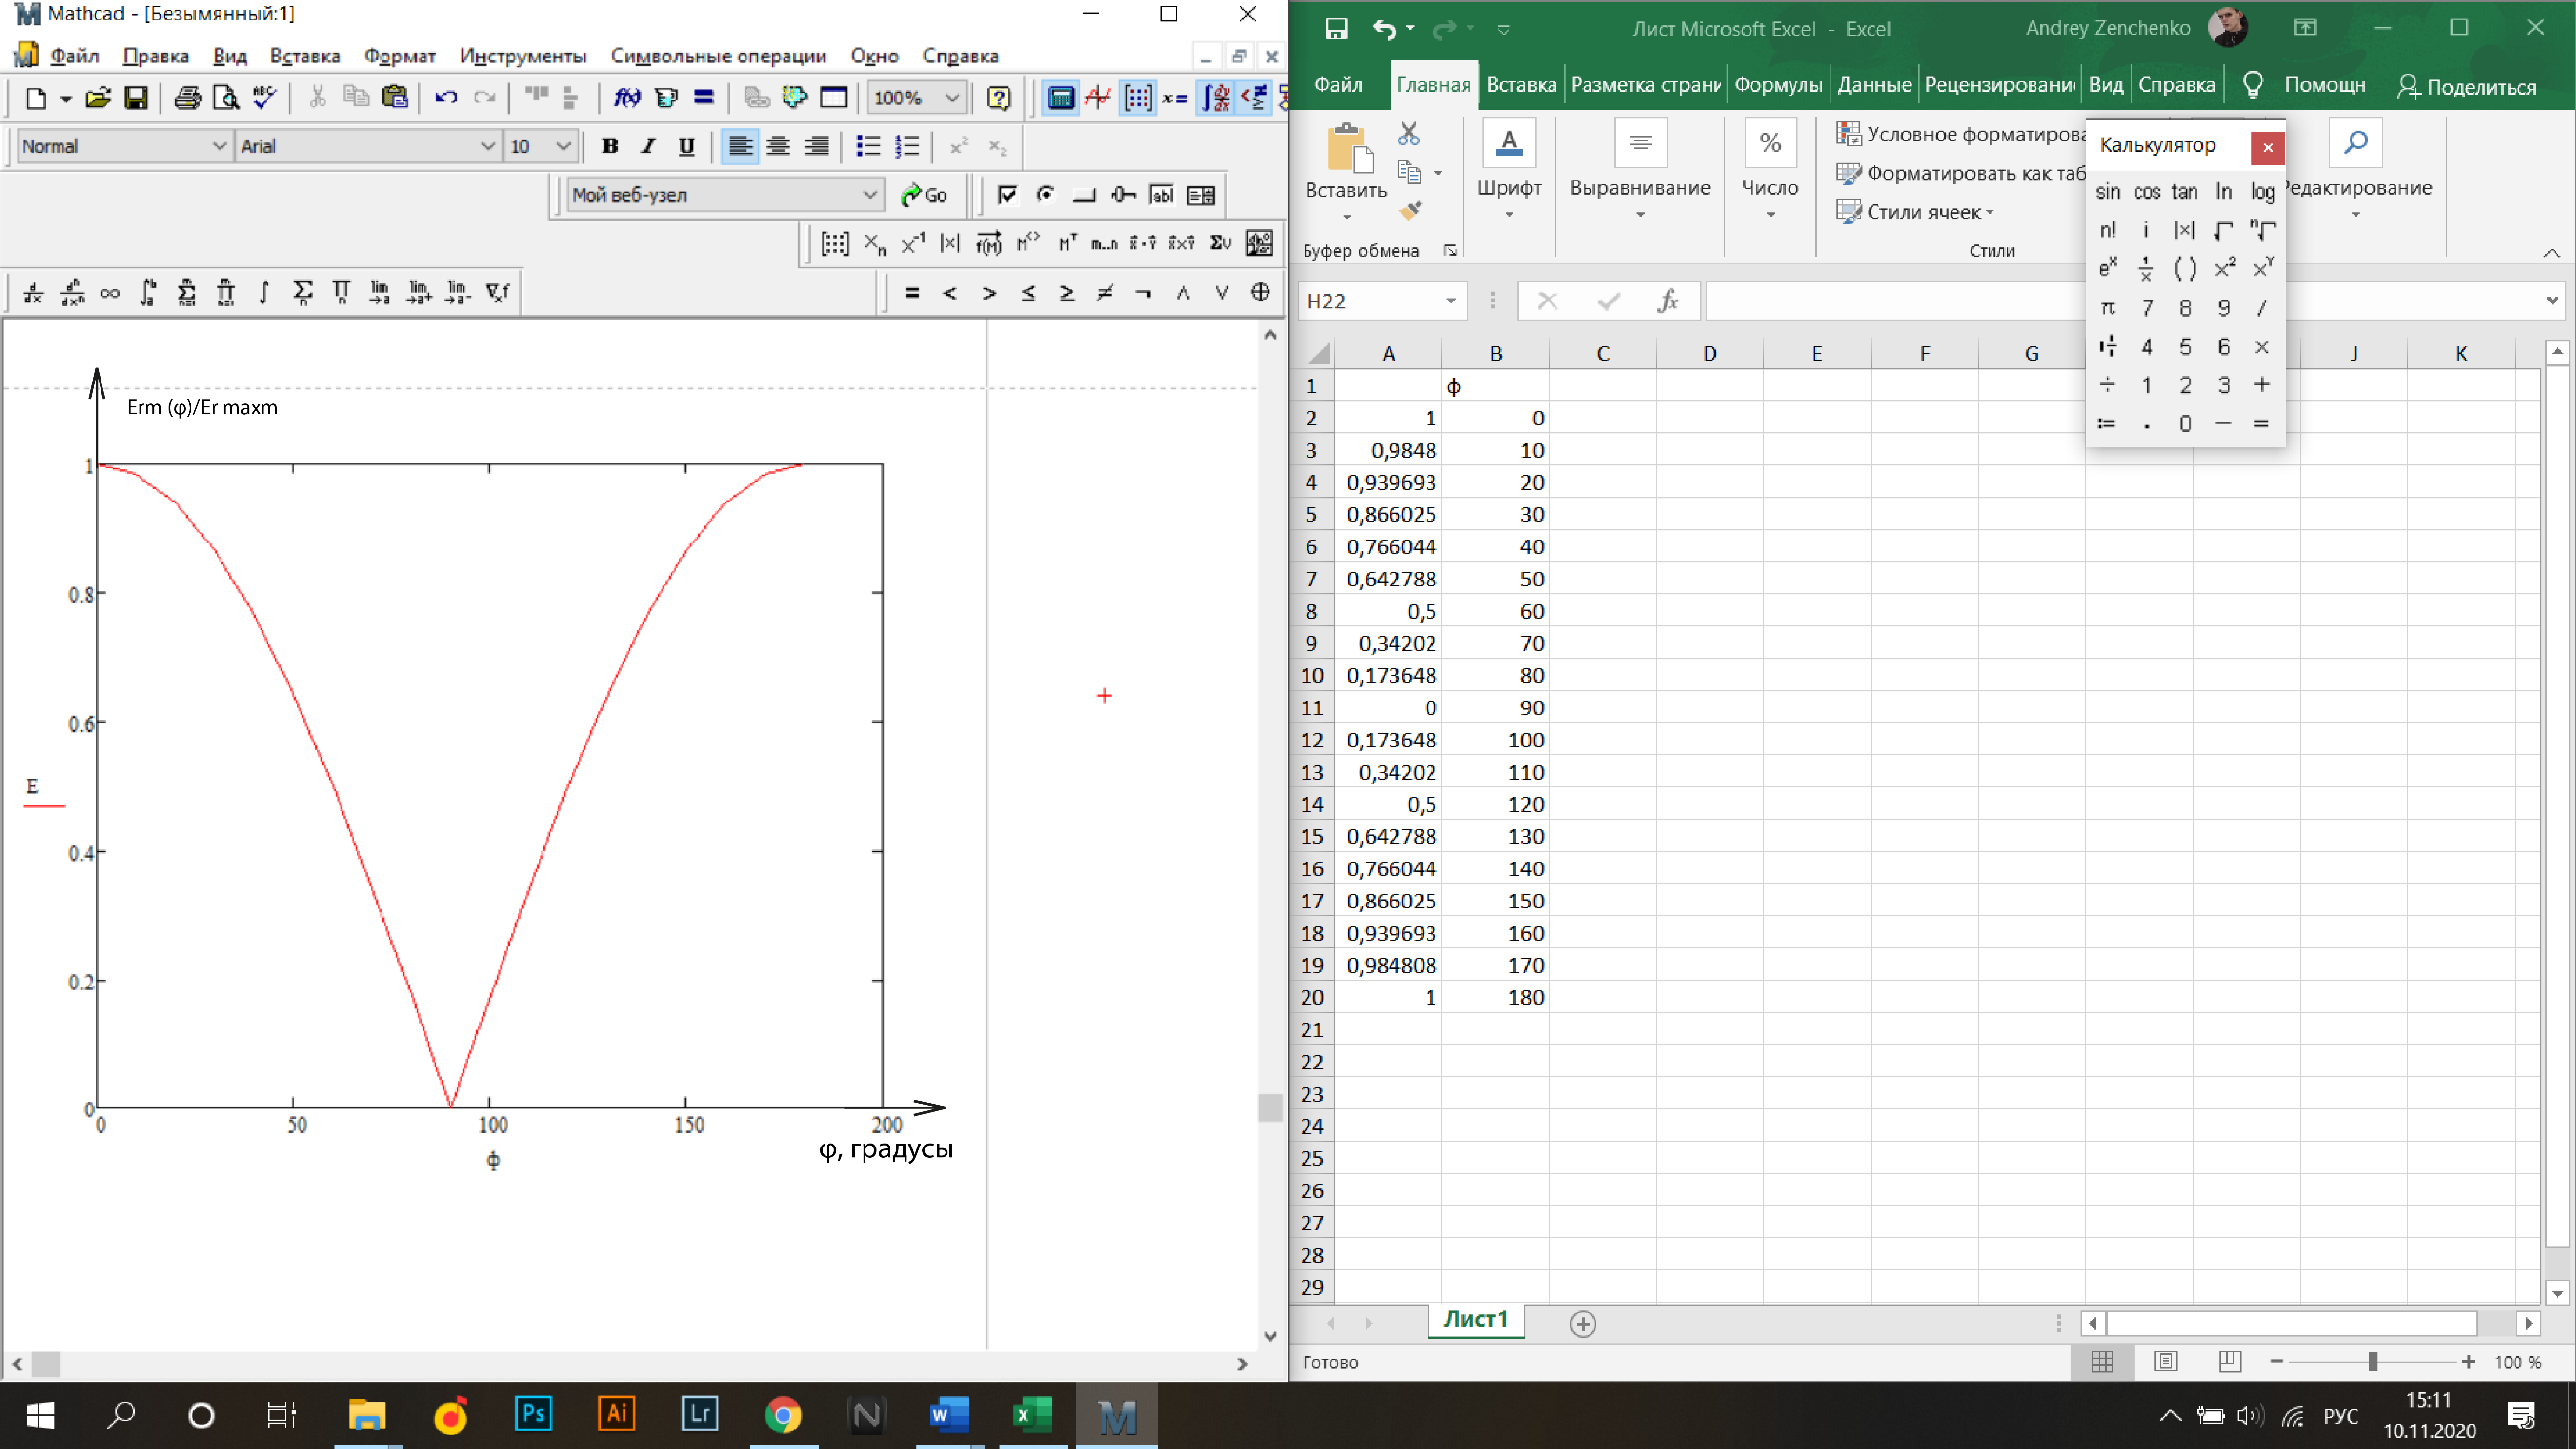This screenshot has width=2576, height=1449.
Task: Toggle italic text formatting in Mathcad
Action: [x=648, y=147]
